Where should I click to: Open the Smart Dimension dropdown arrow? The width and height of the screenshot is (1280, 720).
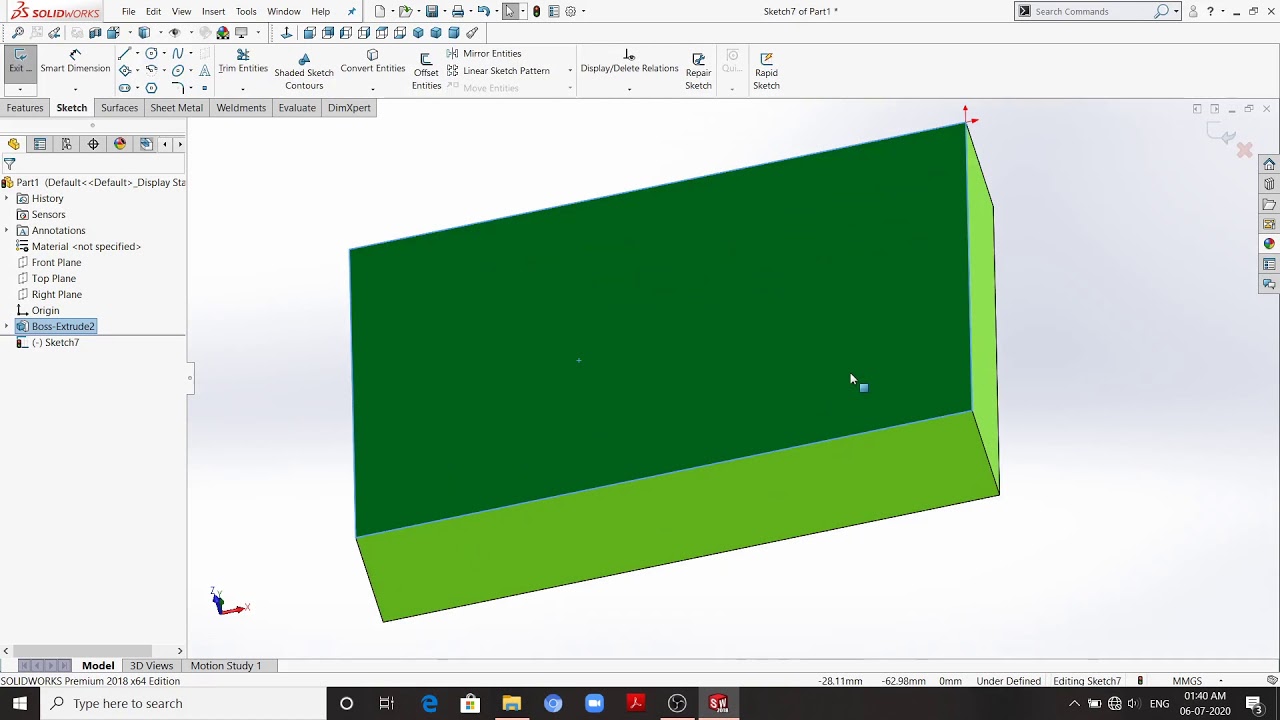tap(75, 88)
